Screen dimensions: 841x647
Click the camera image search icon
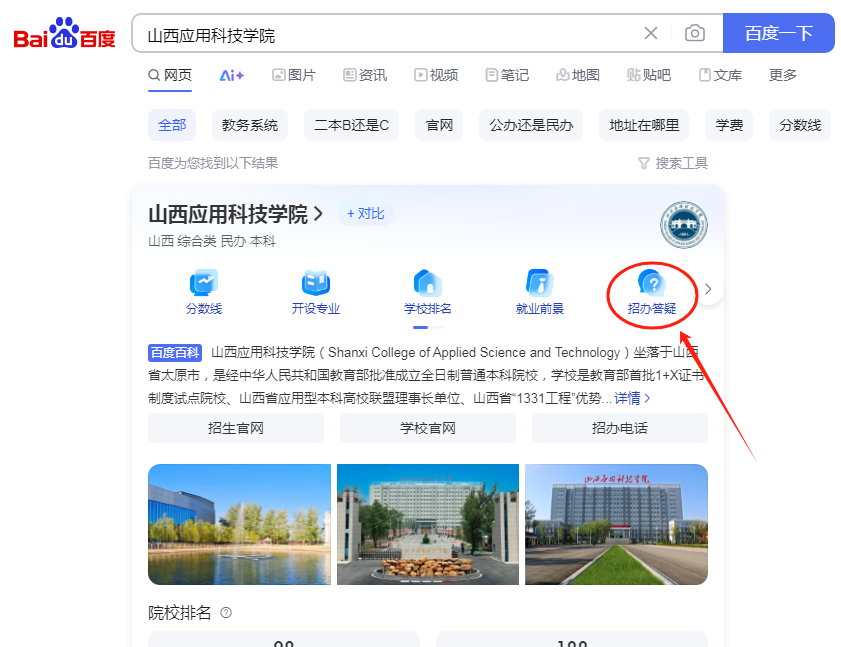coord(694,34)
